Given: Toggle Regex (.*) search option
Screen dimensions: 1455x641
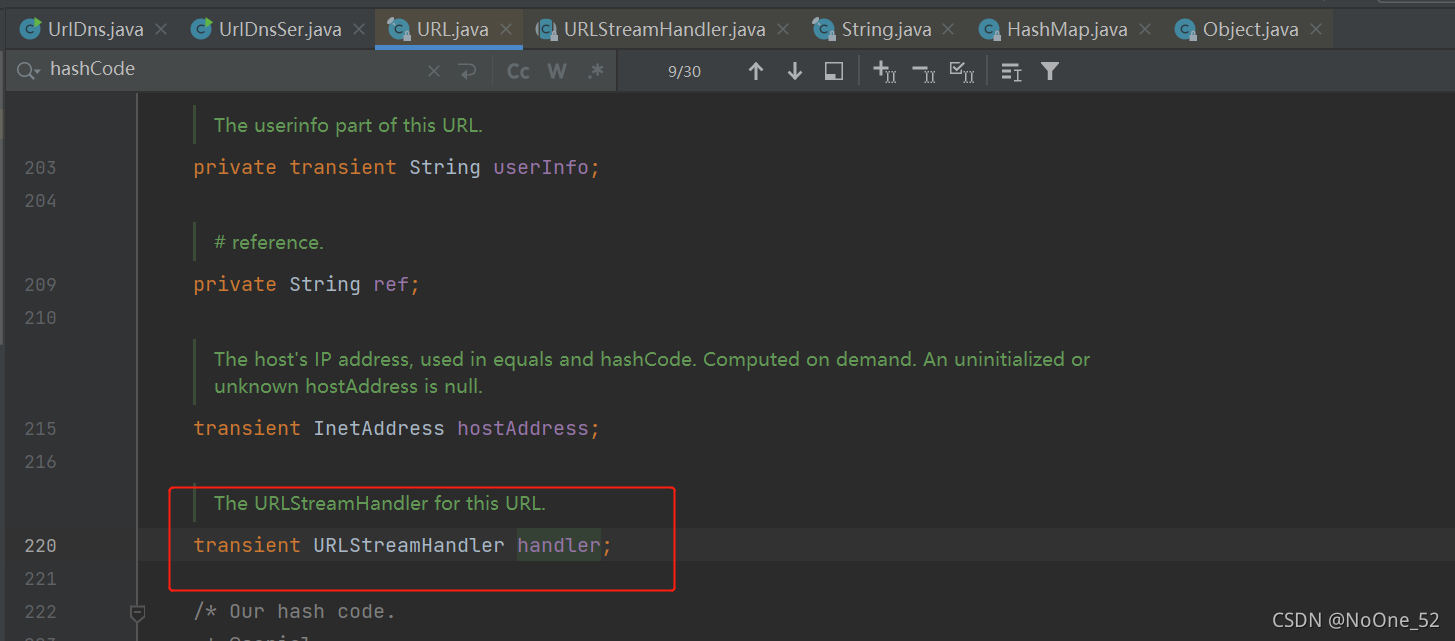Looking at the screenshot, I should (596, 71).
